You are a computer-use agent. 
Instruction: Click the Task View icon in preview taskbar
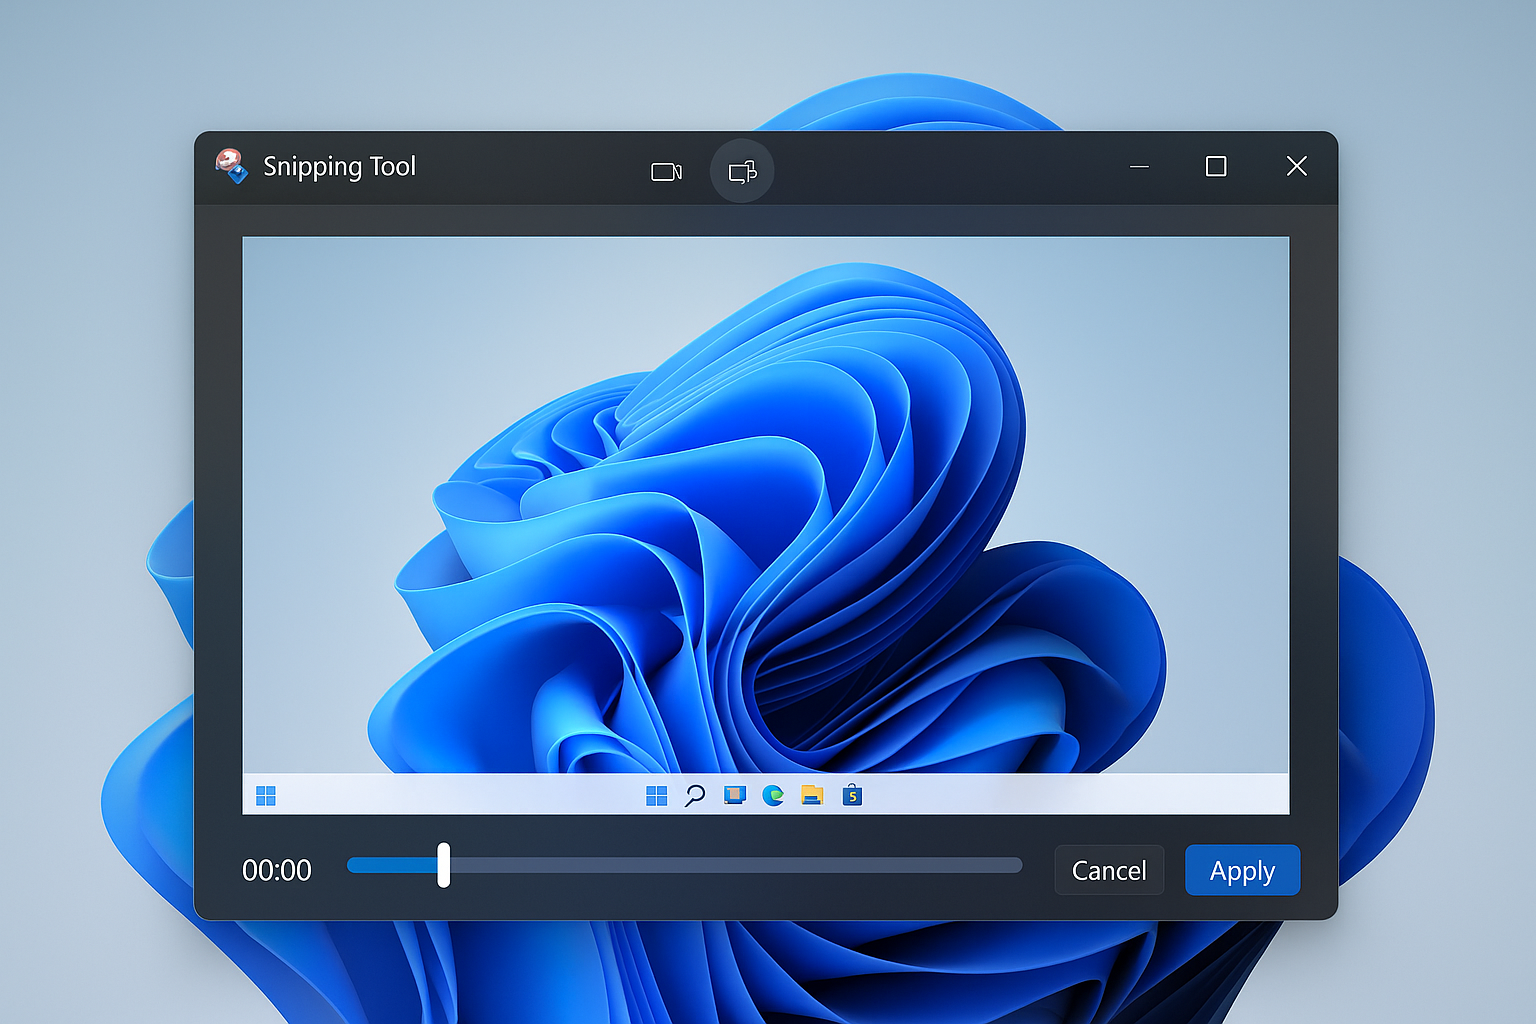tap(735, 795)
